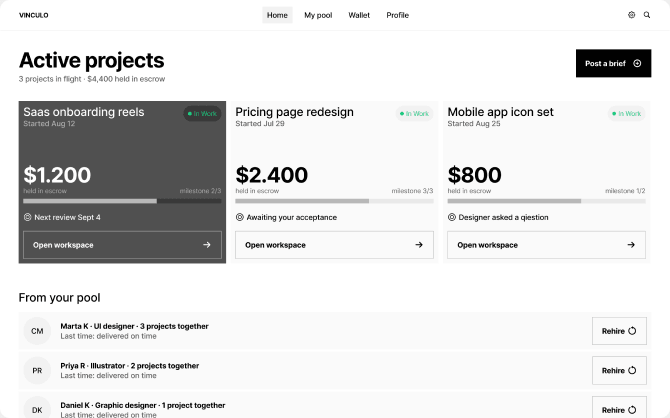Click Daniel K Graphic designer row text
670x418 pixels.
click(x=143, y=405)
